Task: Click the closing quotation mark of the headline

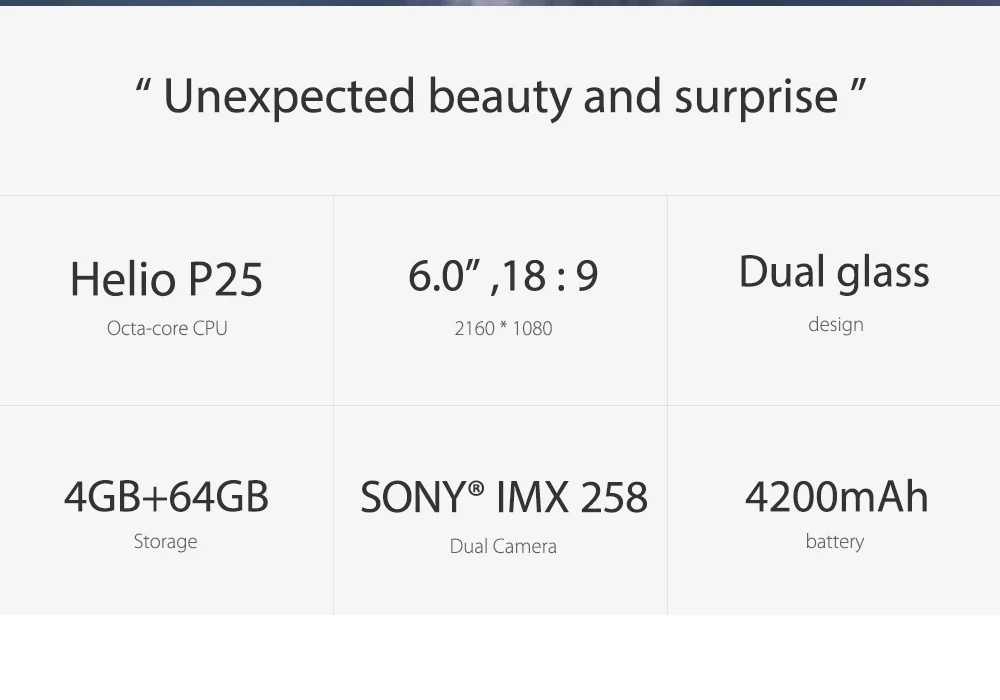Action: 858,85
